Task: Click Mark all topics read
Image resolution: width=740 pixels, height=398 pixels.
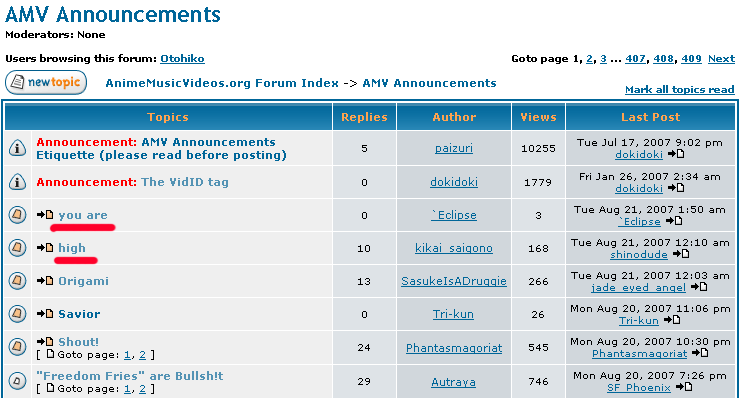Action: [x=680, y=90]
